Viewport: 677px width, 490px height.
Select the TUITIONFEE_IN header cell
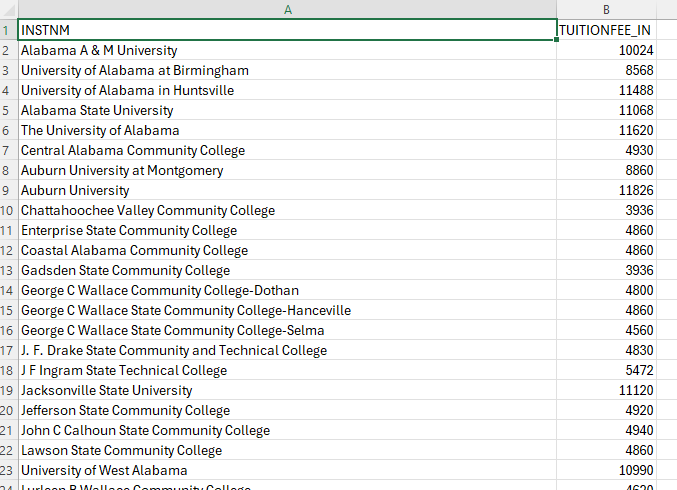click(x=606, y=30)
